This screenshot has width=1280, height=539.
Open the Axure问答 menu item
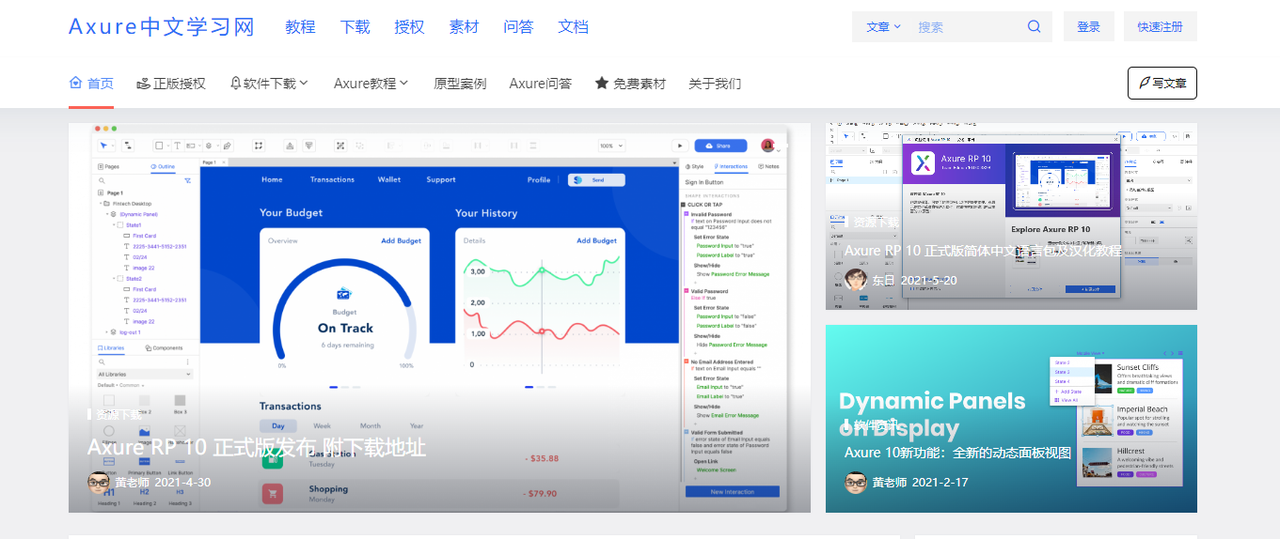click(x=540, y=83)
